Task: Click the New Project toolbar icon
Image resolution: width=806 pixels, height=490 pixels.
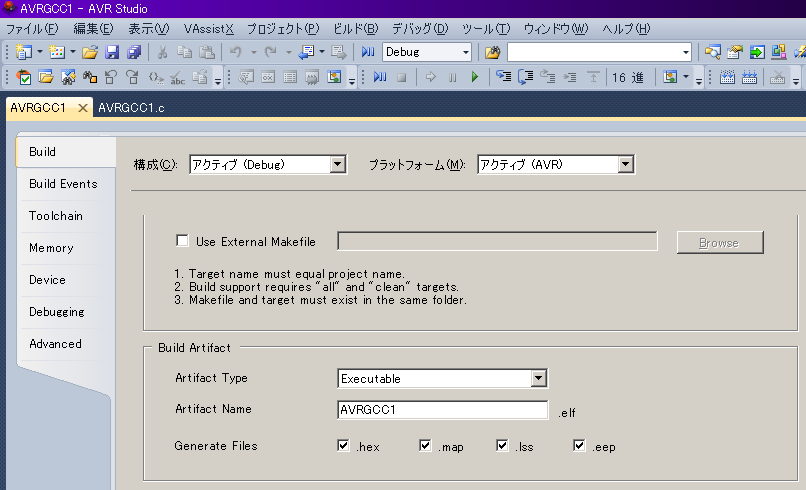Action: (x=24, y=52)
